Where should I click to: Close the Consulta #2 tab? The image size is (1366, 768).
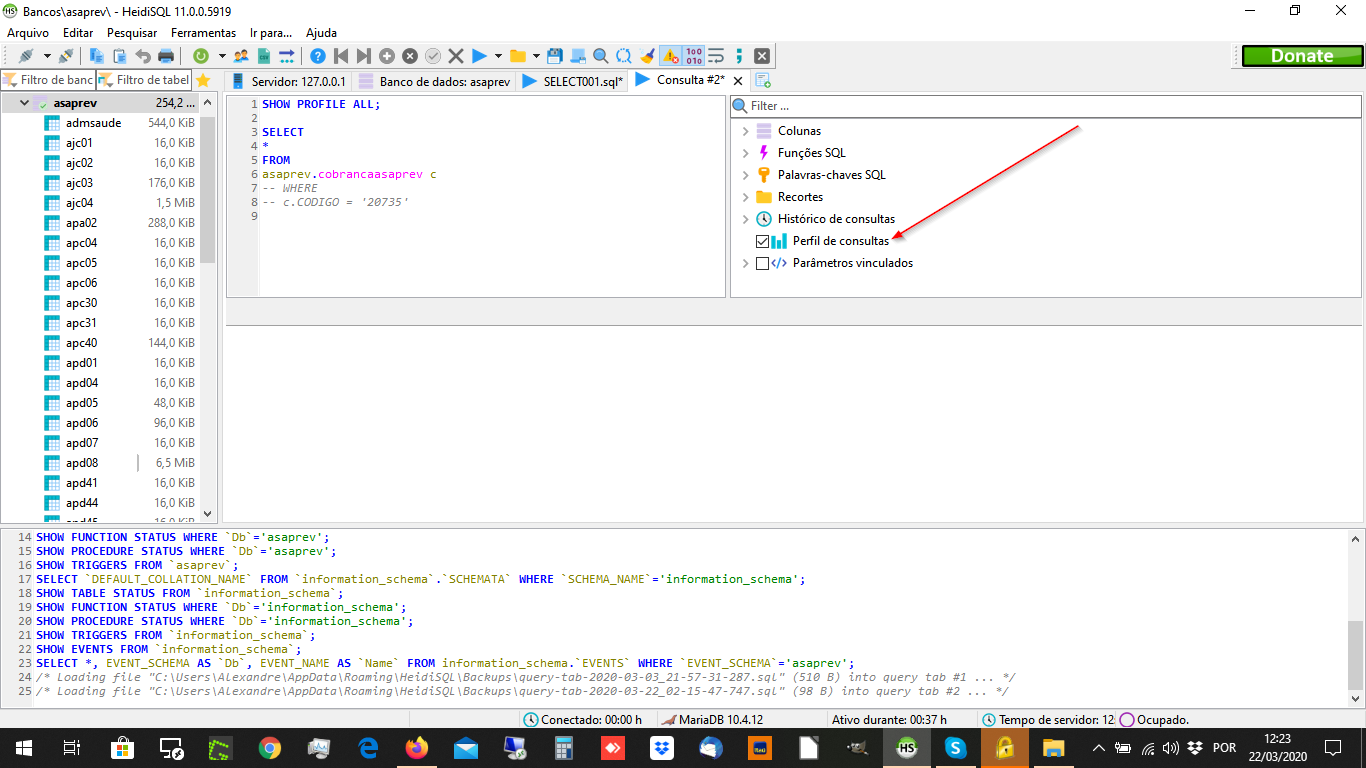tap(738, 81)
